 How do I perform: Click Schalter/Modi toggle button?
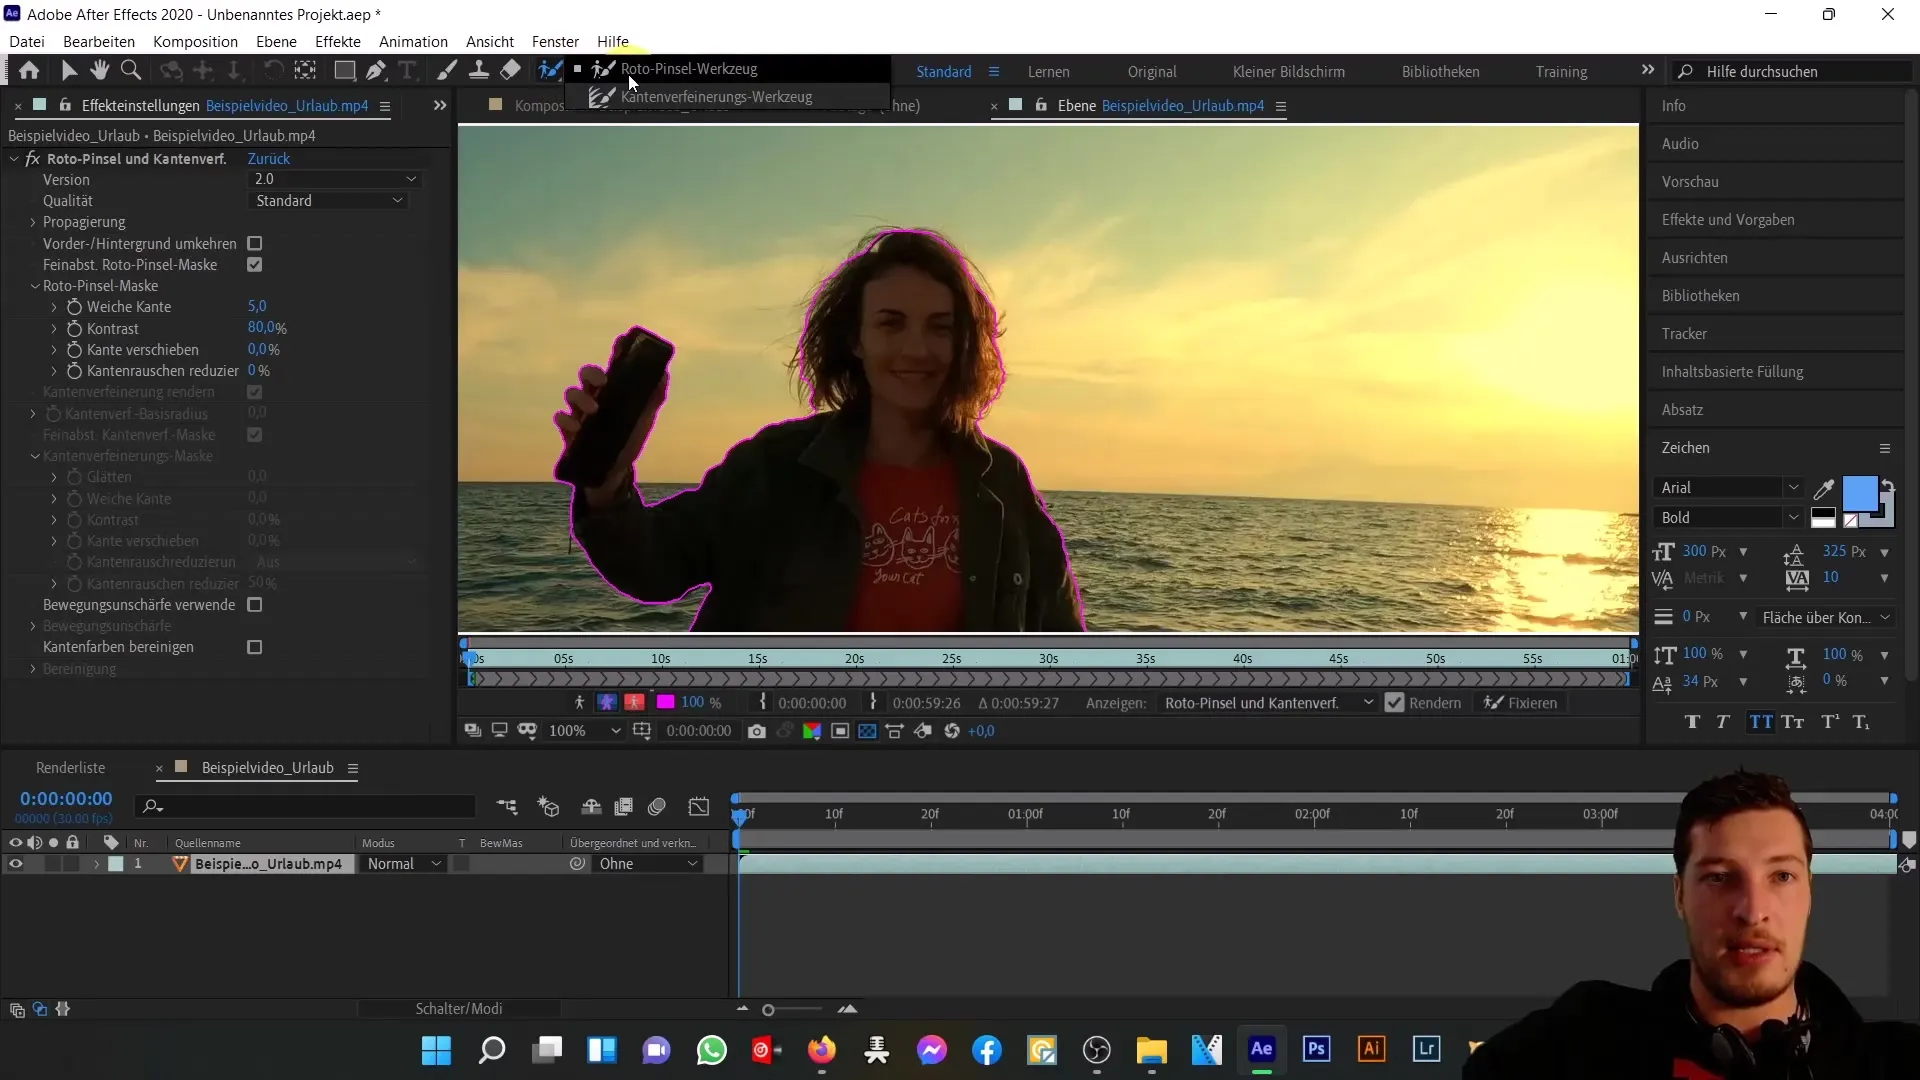pyautogui.click(x=459, y=1009)
